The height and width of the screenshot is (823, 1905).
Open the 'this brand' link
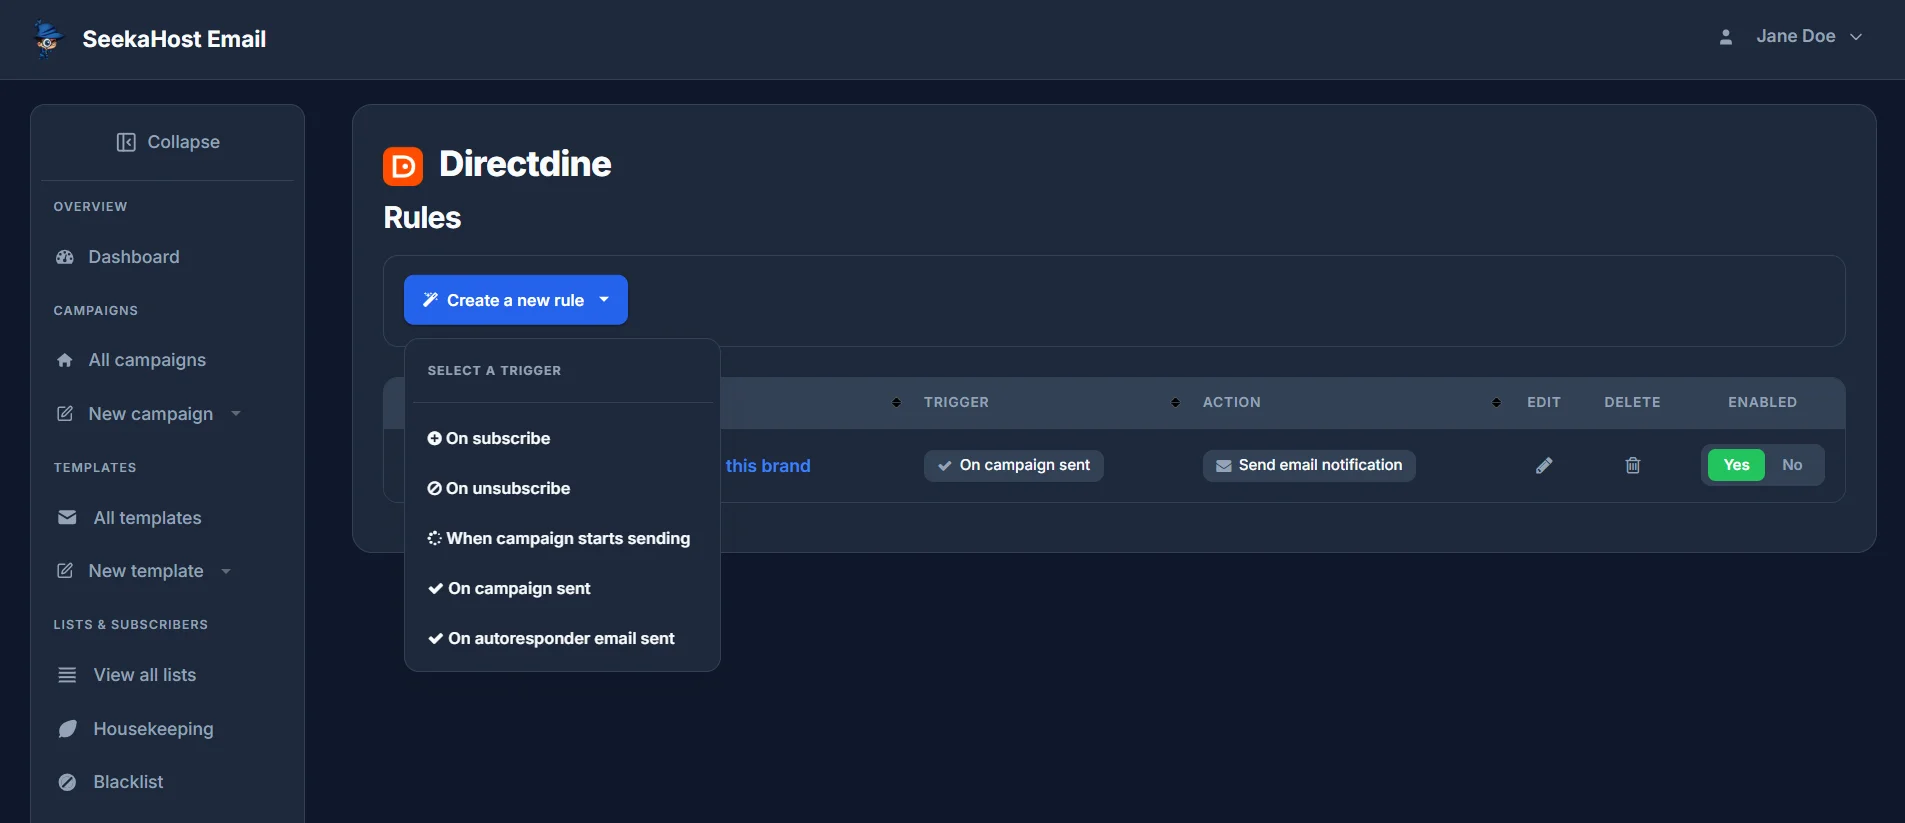pyautogui.click(x=768, y=466)
